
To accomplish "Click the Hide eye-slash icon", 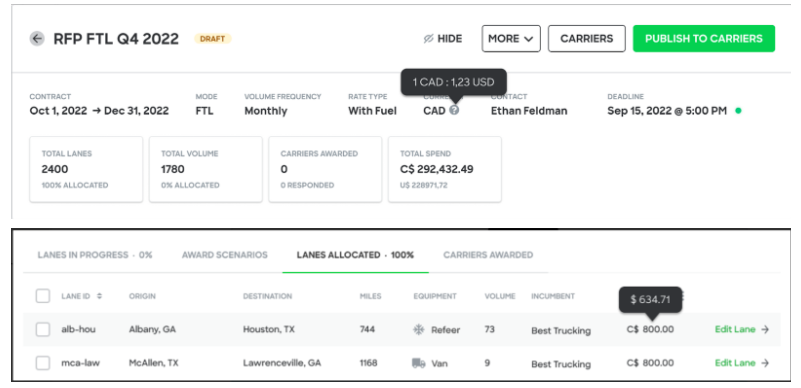I will [429, 39].
